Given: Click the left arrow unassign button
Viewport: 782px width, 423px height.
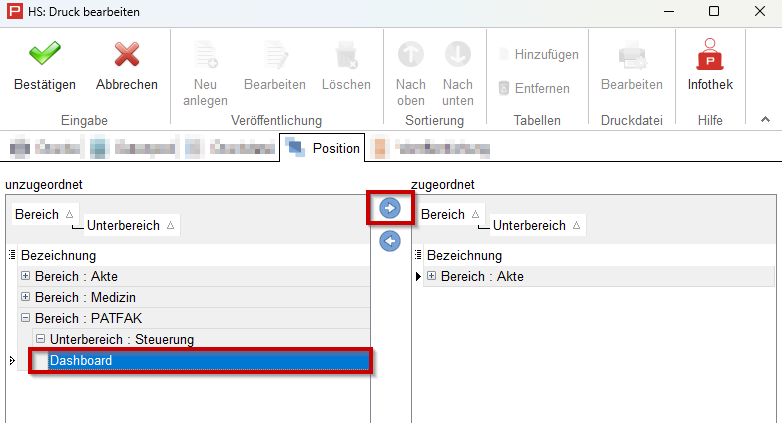Looking at the screenshot, I should click(x=390, y=241).
